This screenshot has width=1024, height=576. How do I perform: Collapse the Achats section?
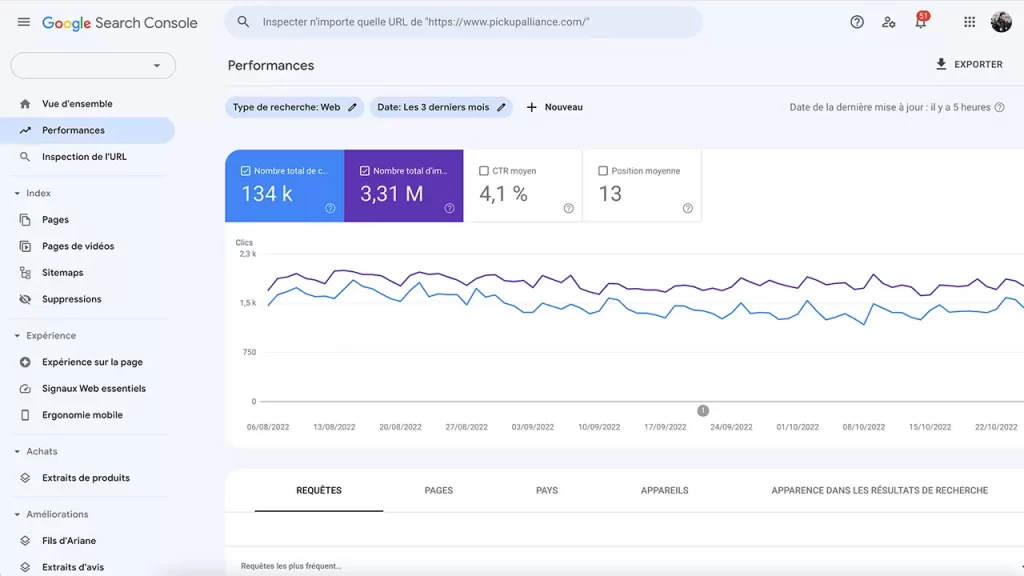coord(17,451)
